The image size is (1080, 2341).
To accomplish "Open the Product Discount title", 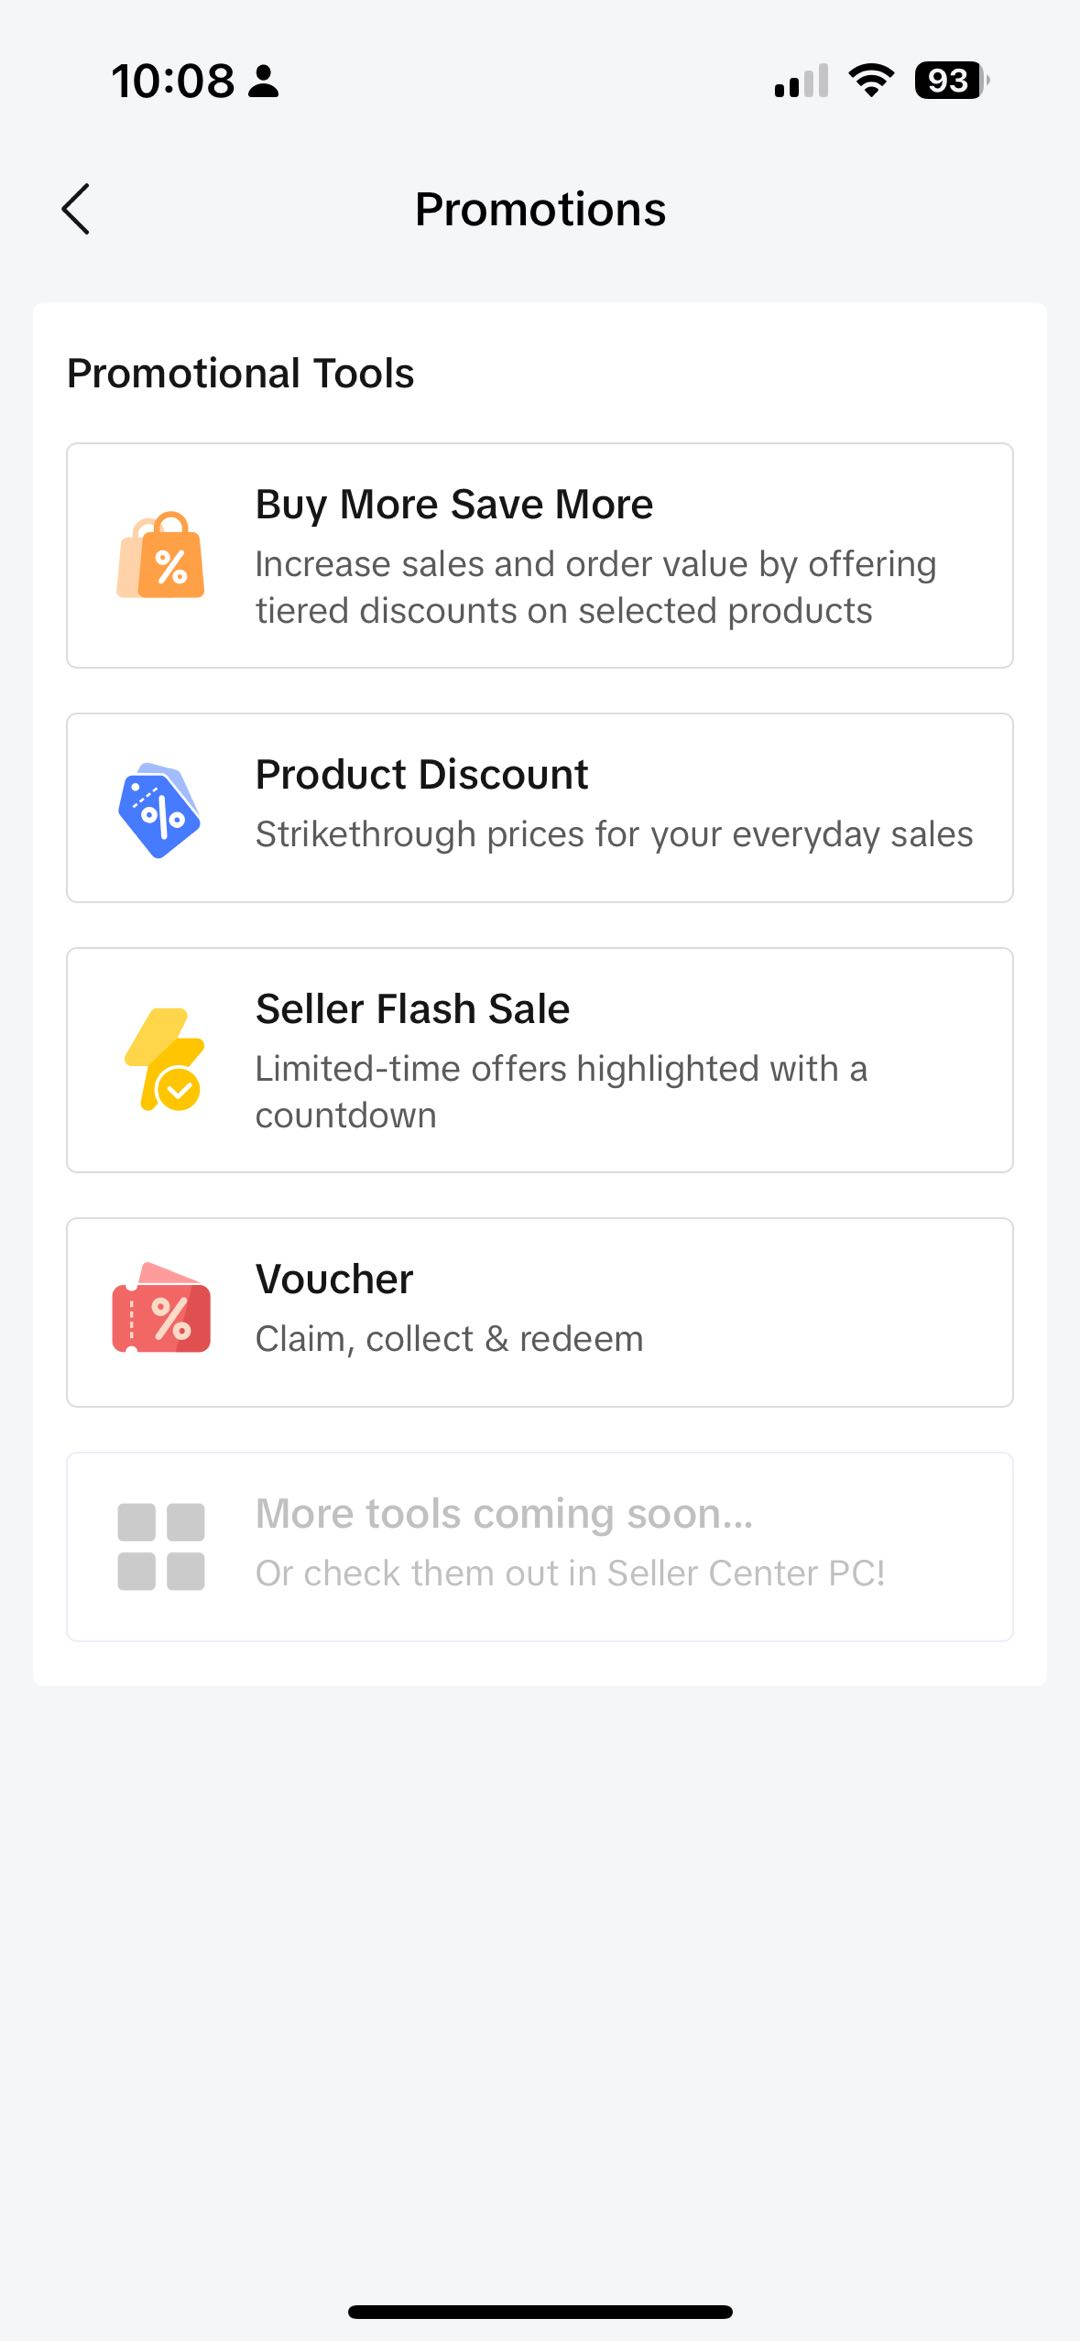I will (421, 774).
